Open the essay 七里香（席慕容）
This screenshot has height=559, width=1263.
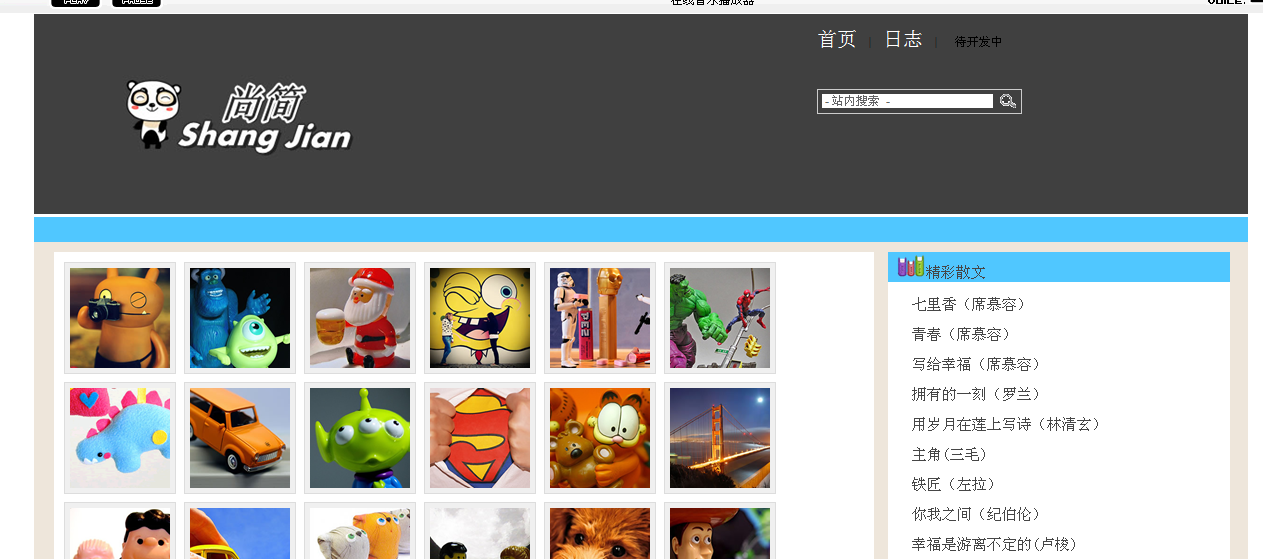969,304
